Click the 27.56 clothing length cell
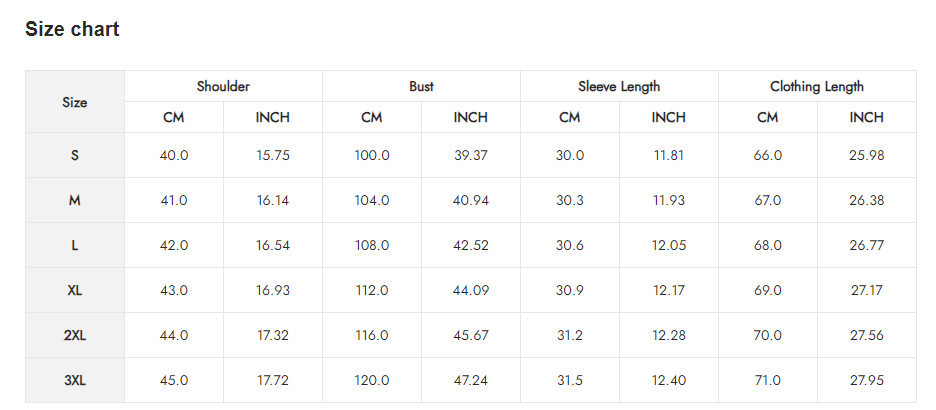The height and width of the screenshot is (410, 936). click(x=867, y=336)
